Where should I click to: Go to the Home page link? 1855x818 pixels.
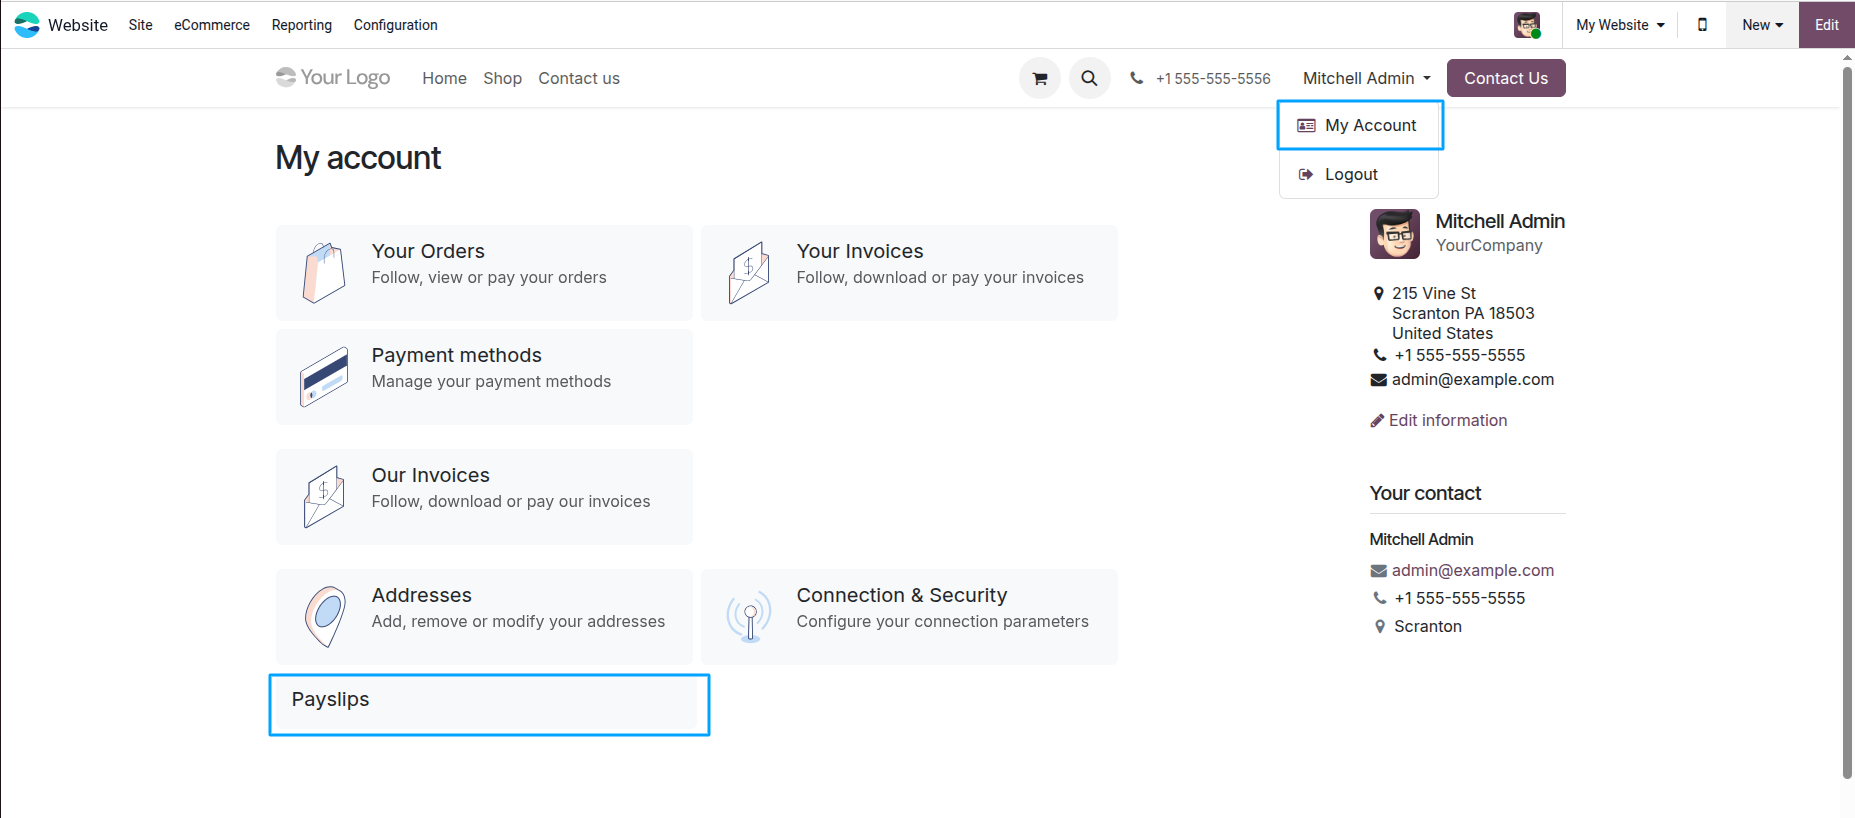[x=444, y=78]
